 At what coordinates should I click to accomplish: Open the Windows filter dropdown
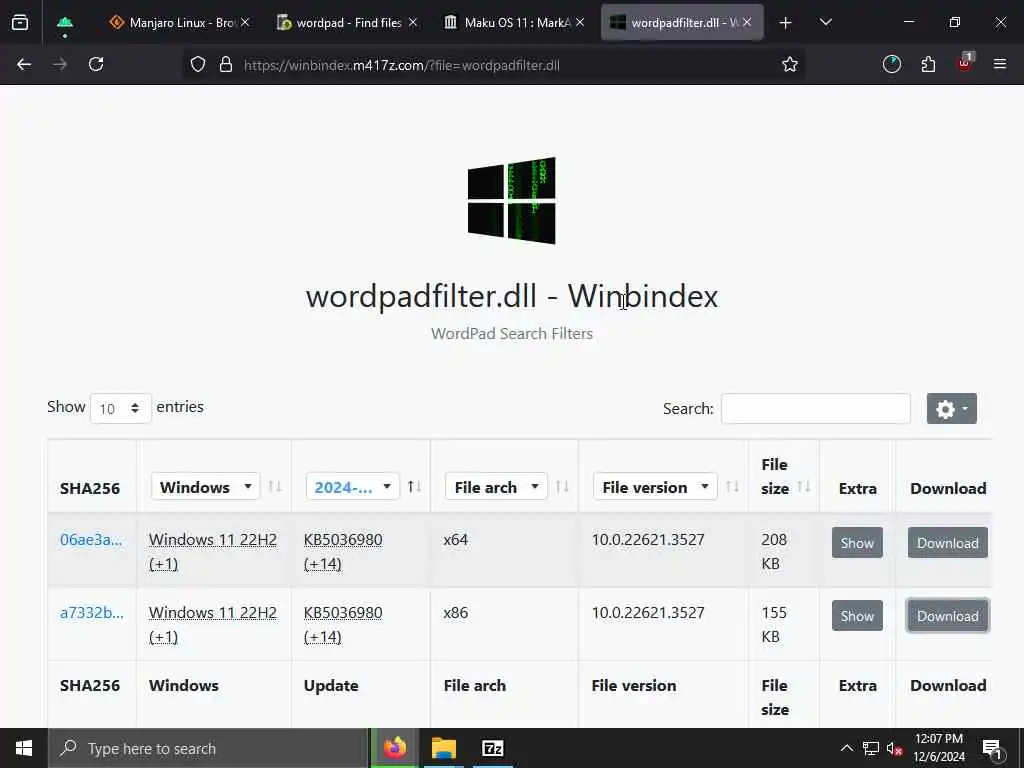click(205, 487)
